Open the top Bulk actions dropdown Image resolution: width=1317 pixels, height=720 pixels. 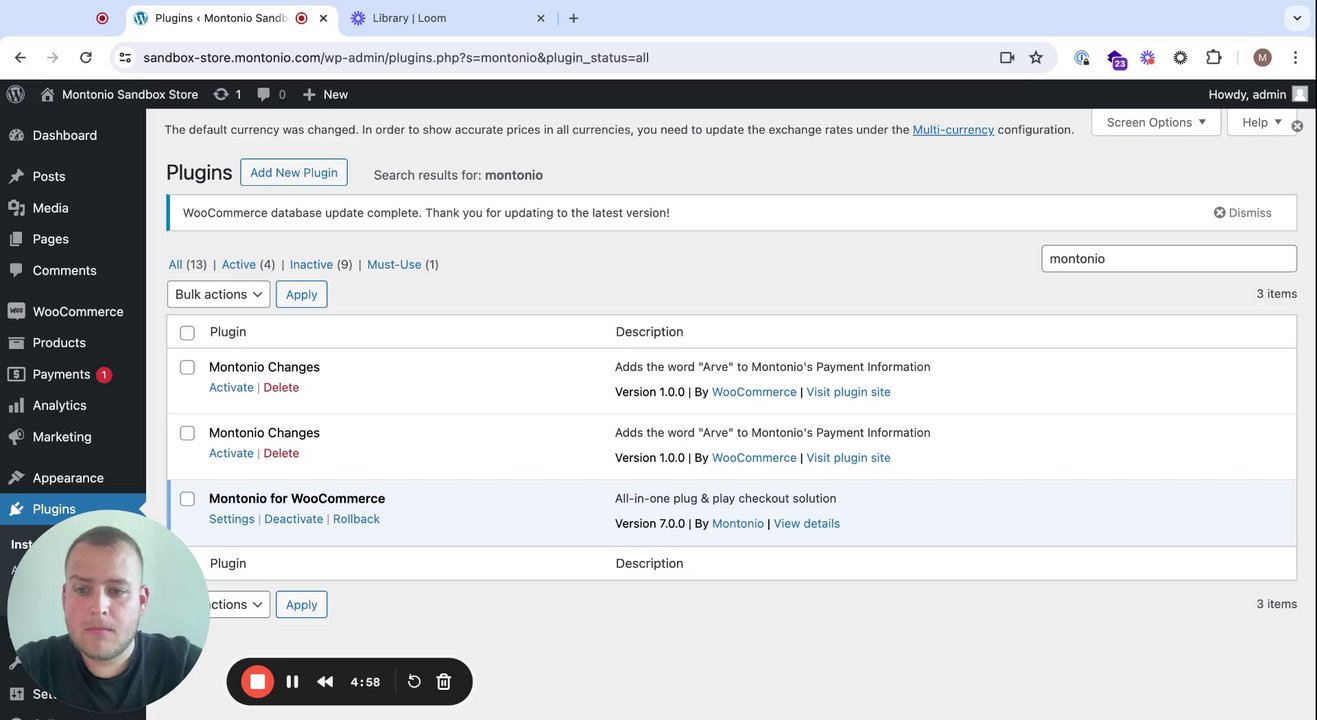[x=218, y=294]
